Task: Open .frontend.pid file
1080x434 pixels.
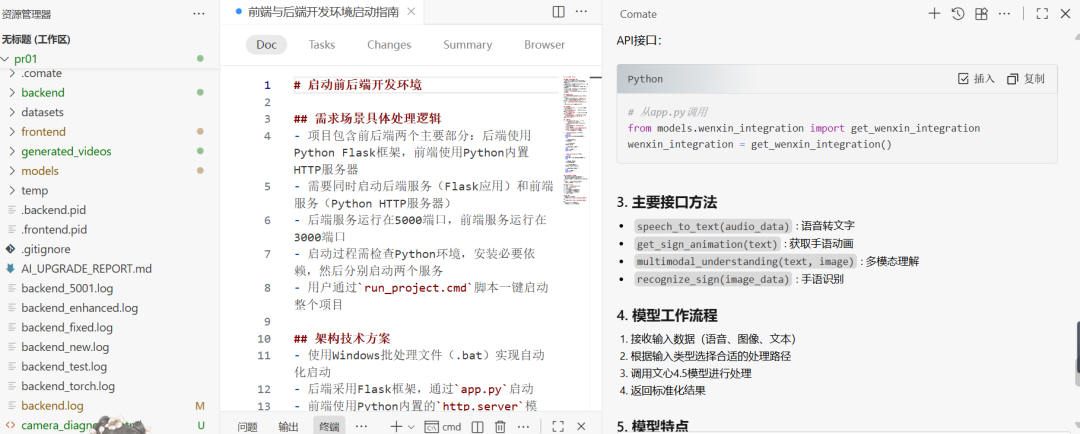Action: click(110, 229)
